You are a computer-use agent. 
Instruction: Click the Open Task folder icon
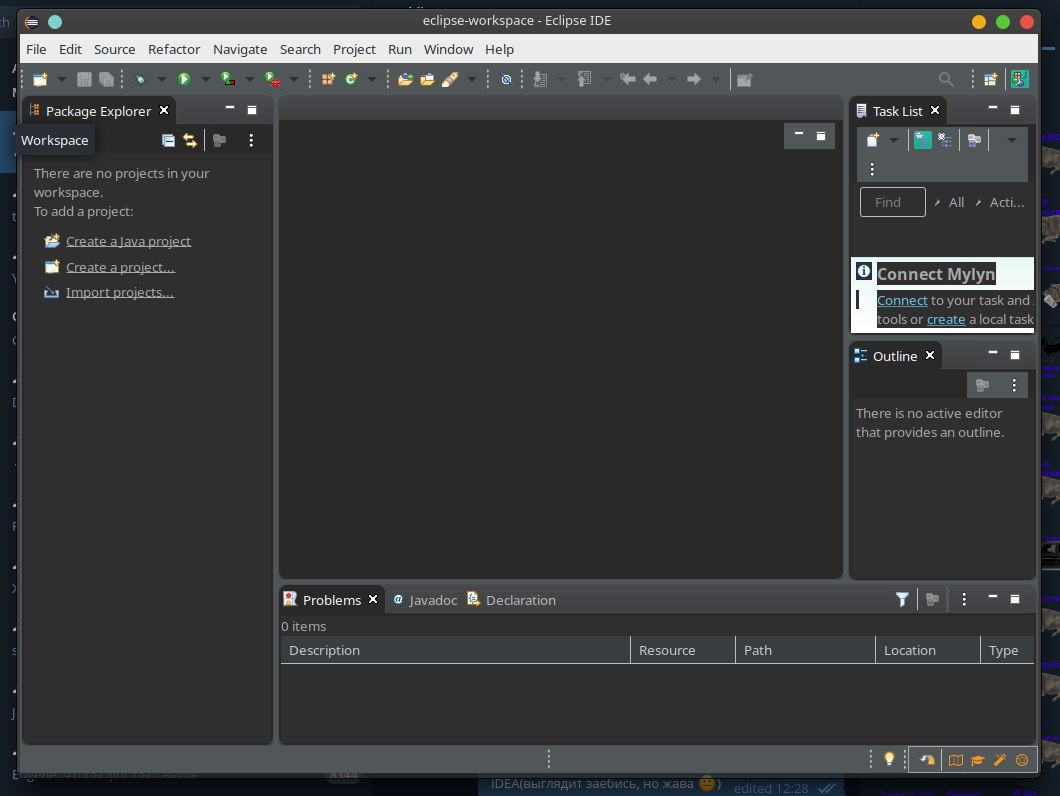[427, 79]
